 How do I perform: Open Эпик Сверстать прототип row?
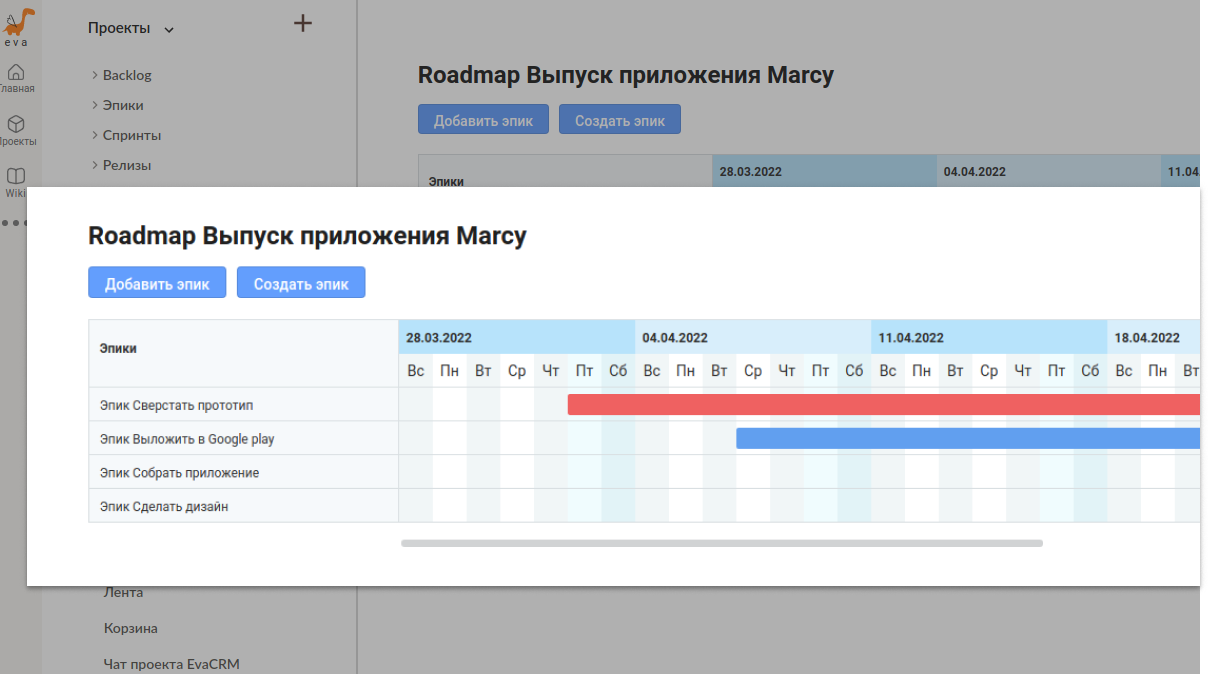pos(244,405)
